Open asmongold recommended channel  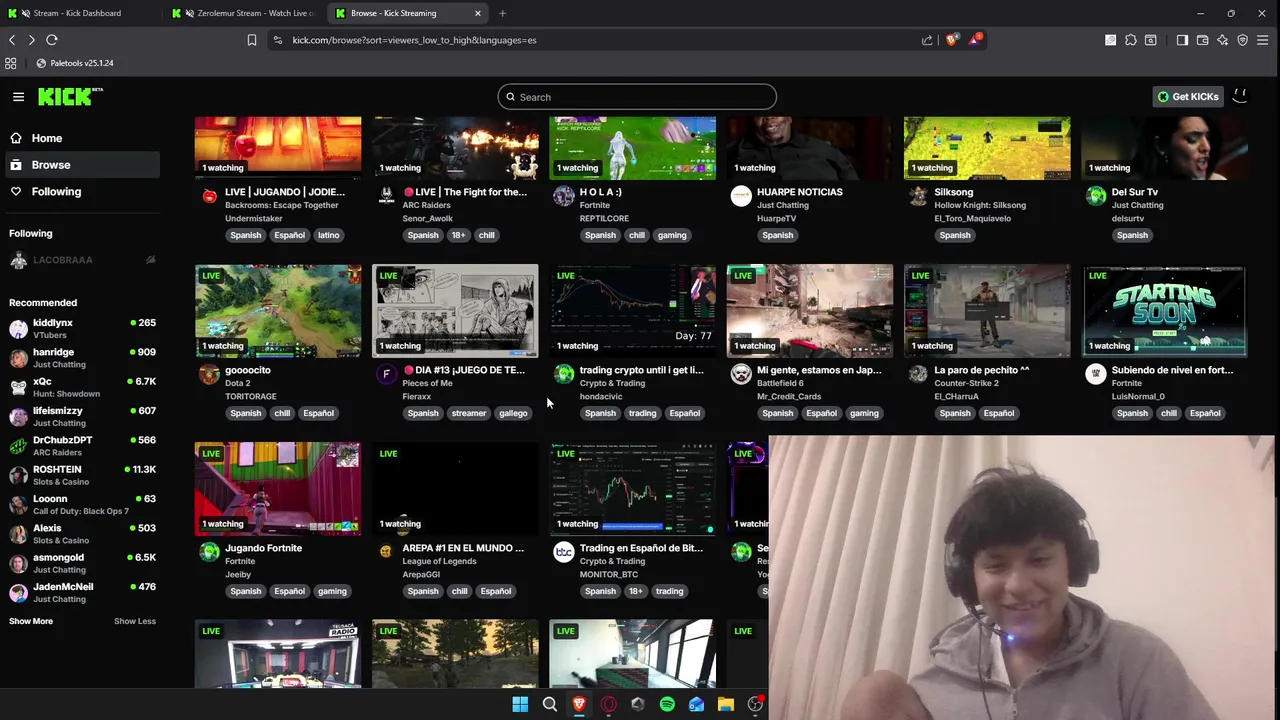tap(80, 563)
